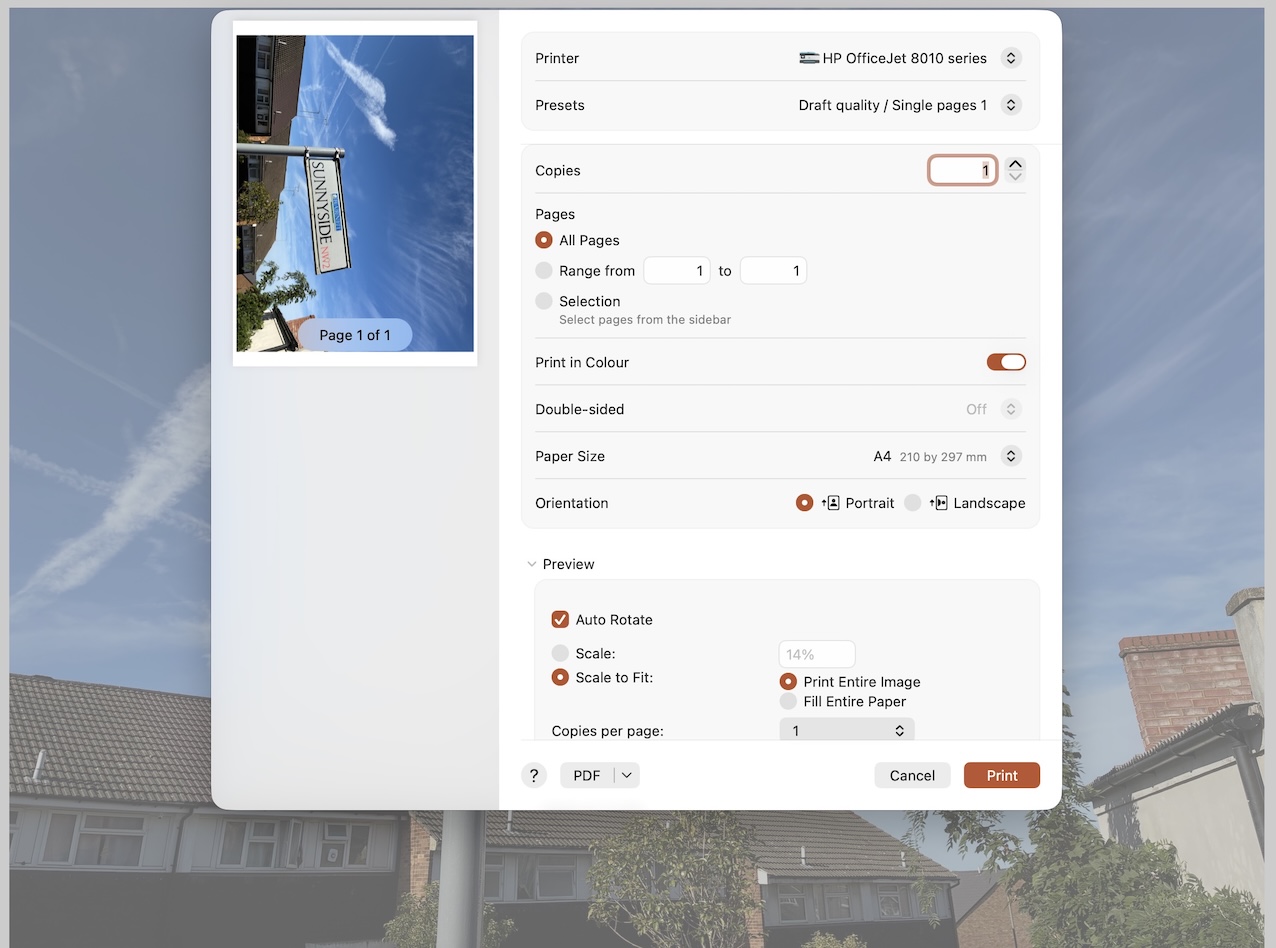Select the Scale radio button
The height and width of the screenshot is (948, 1276).
[560, 653]
